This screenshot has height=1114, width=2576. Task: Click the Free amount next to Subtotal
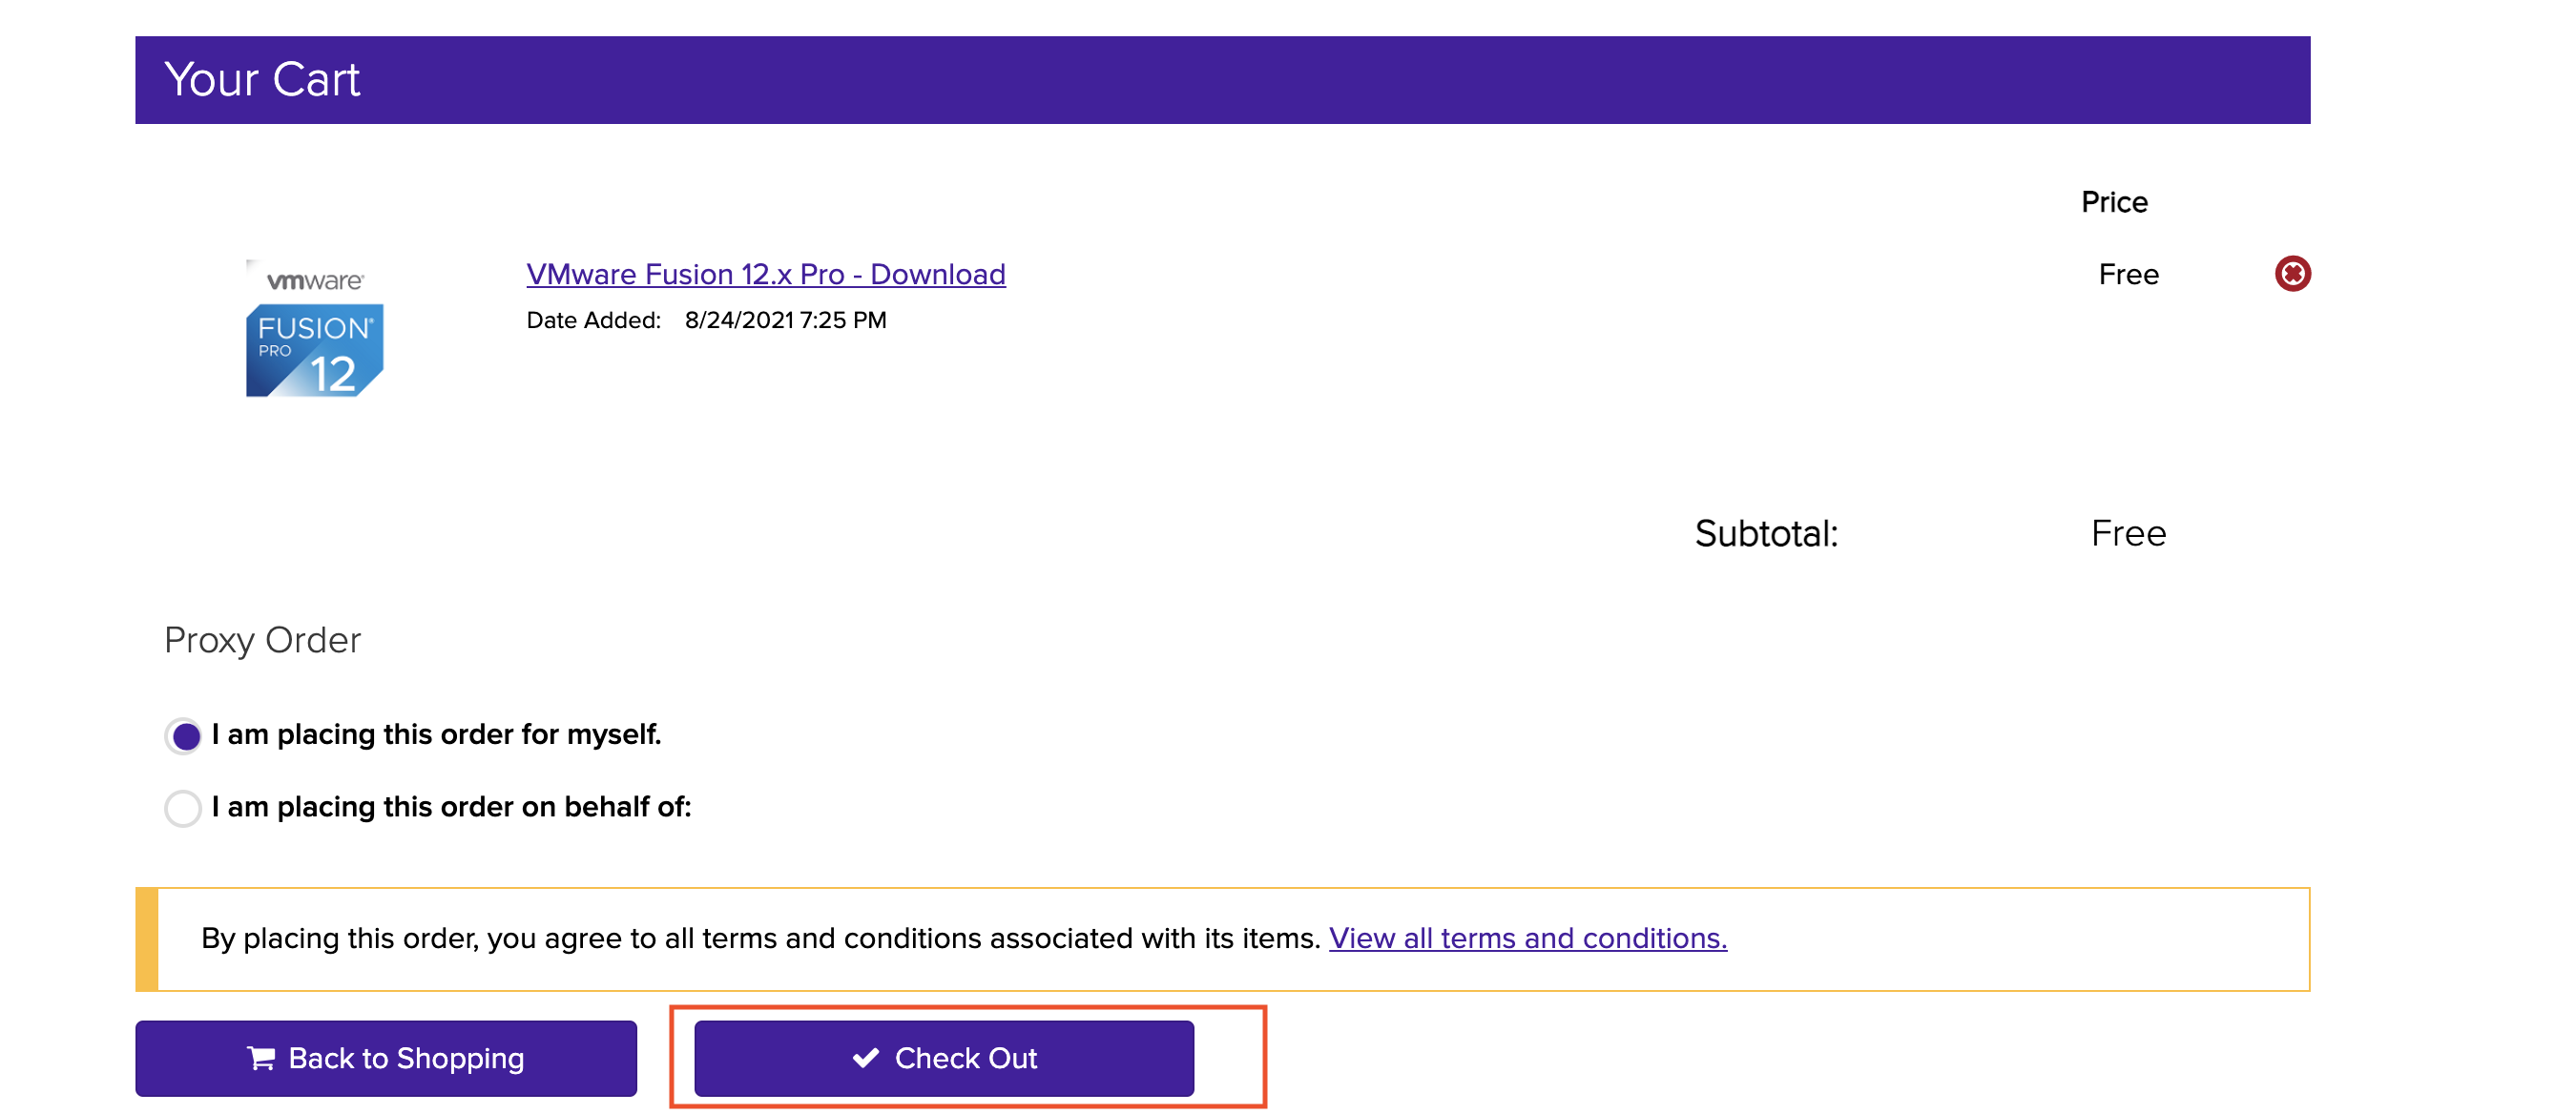(2128, 534)
